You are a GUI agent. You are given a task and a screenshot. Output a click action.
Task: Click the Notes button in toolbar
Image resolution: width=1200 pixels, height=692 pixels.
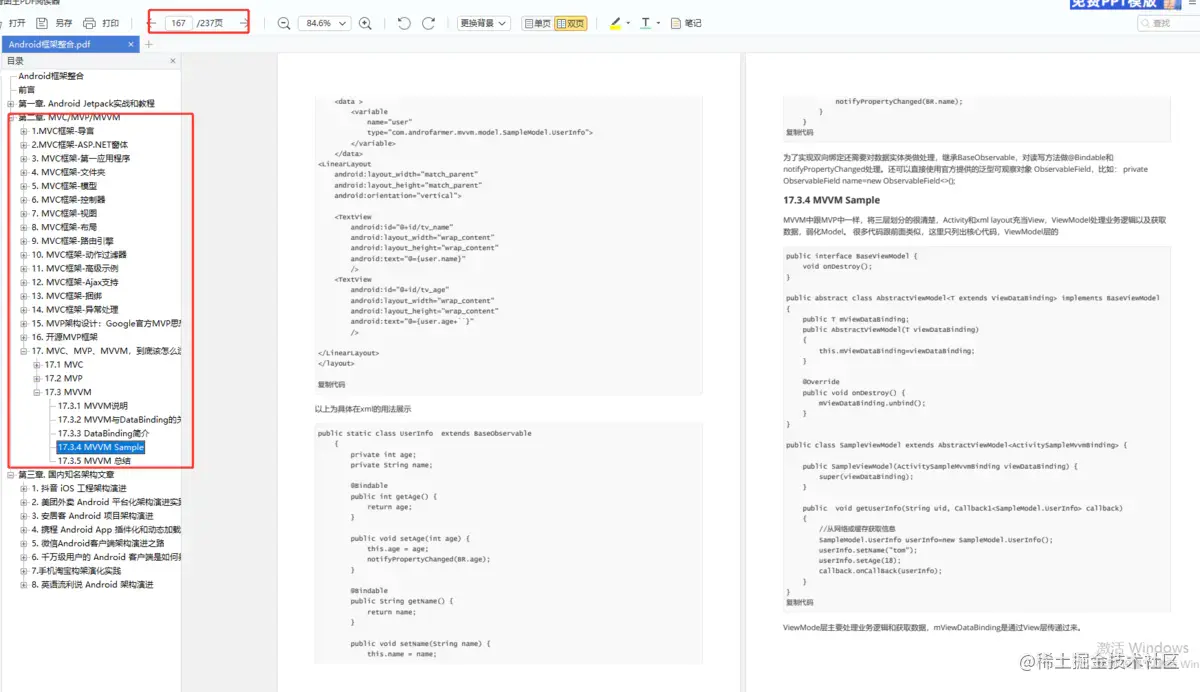686,23
